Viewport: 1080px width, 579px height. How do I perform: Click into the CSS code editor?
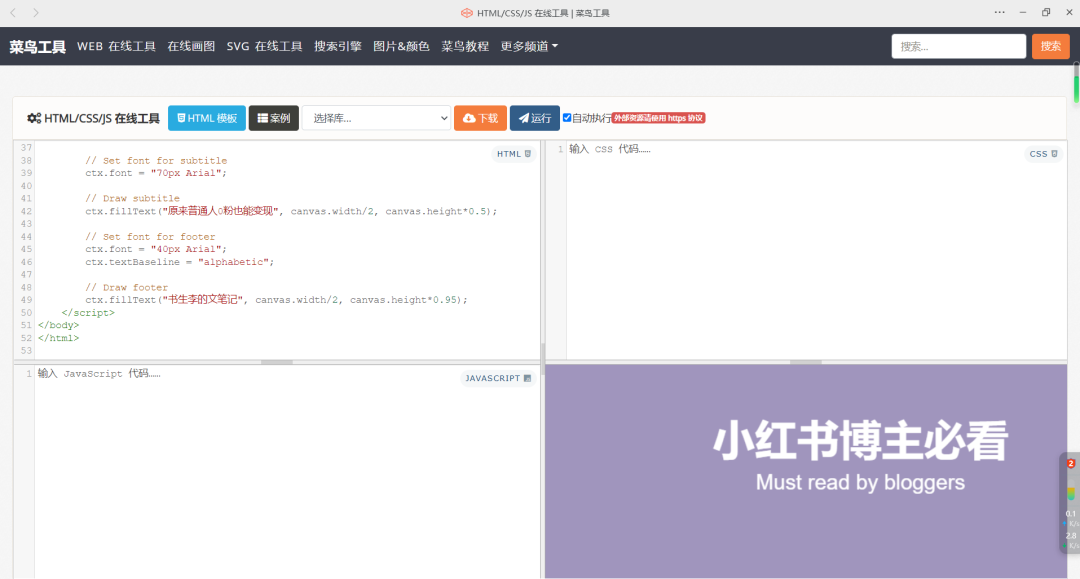tap(816, 251)
